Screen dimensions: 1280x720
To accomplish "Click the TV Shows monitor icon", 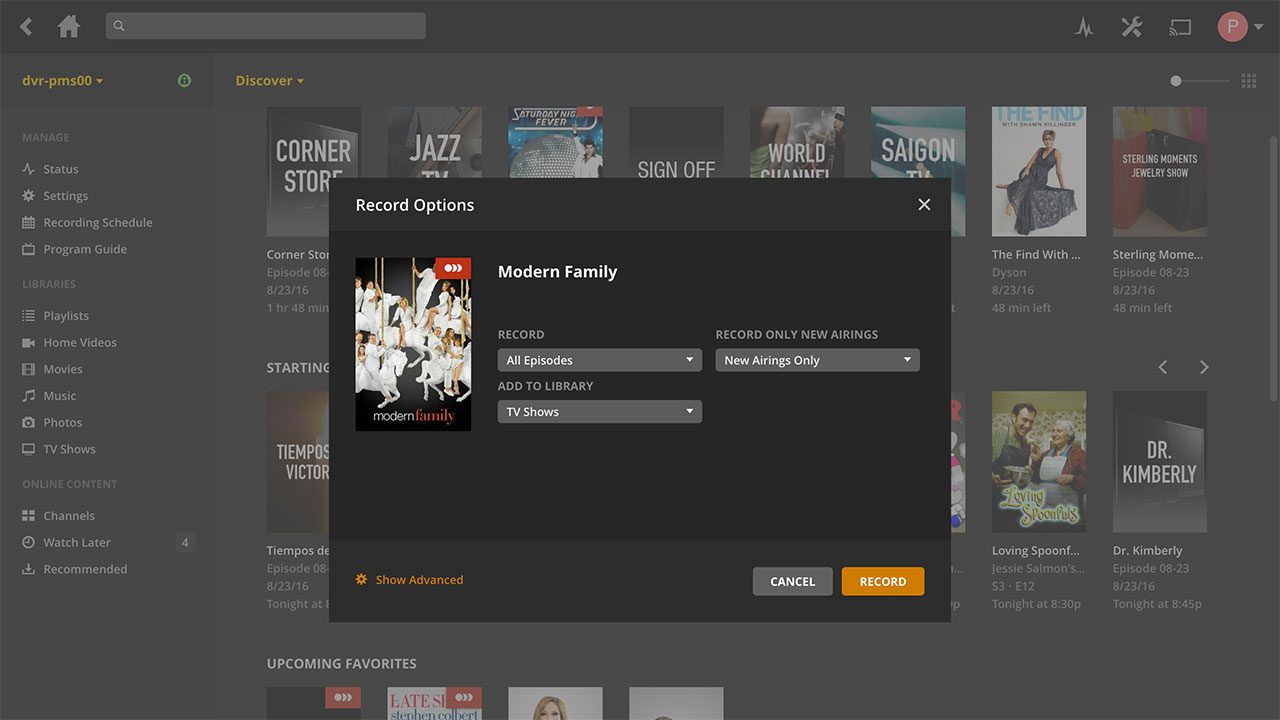I will tap(28, 449).
